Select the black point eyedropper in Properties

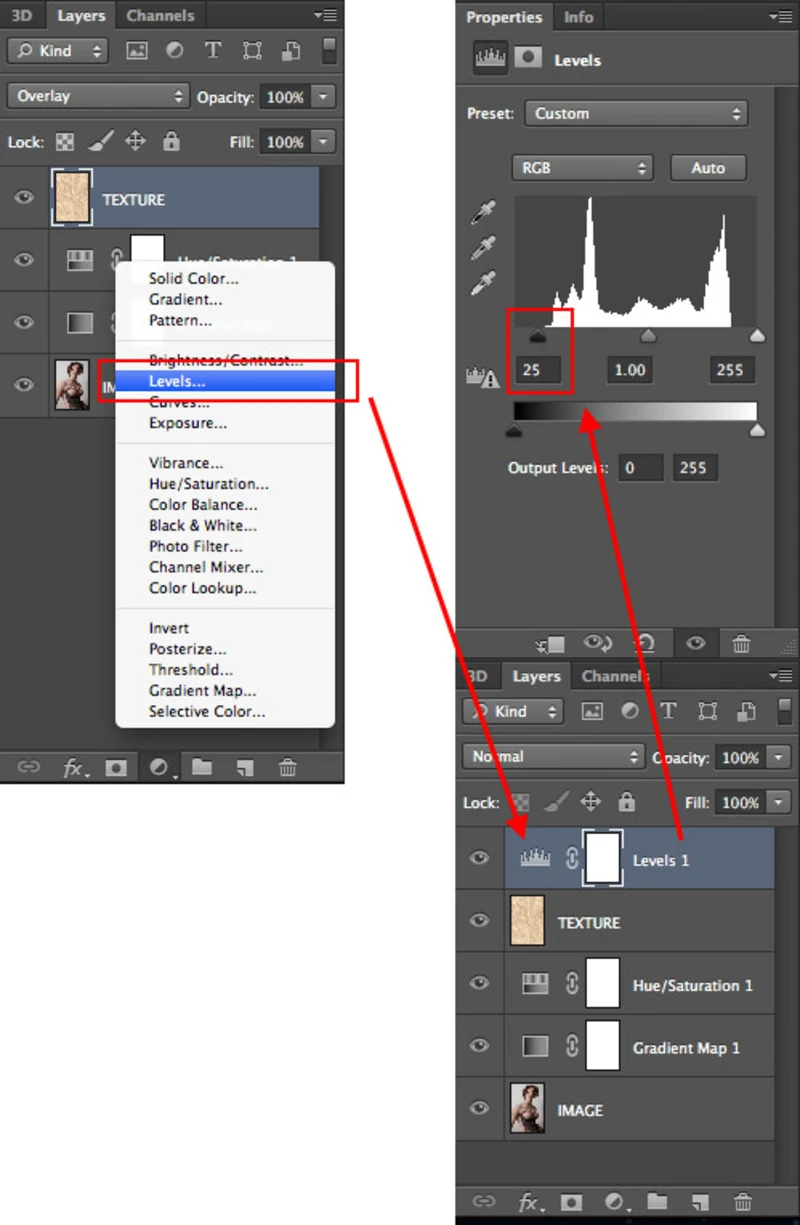(484, 213)
